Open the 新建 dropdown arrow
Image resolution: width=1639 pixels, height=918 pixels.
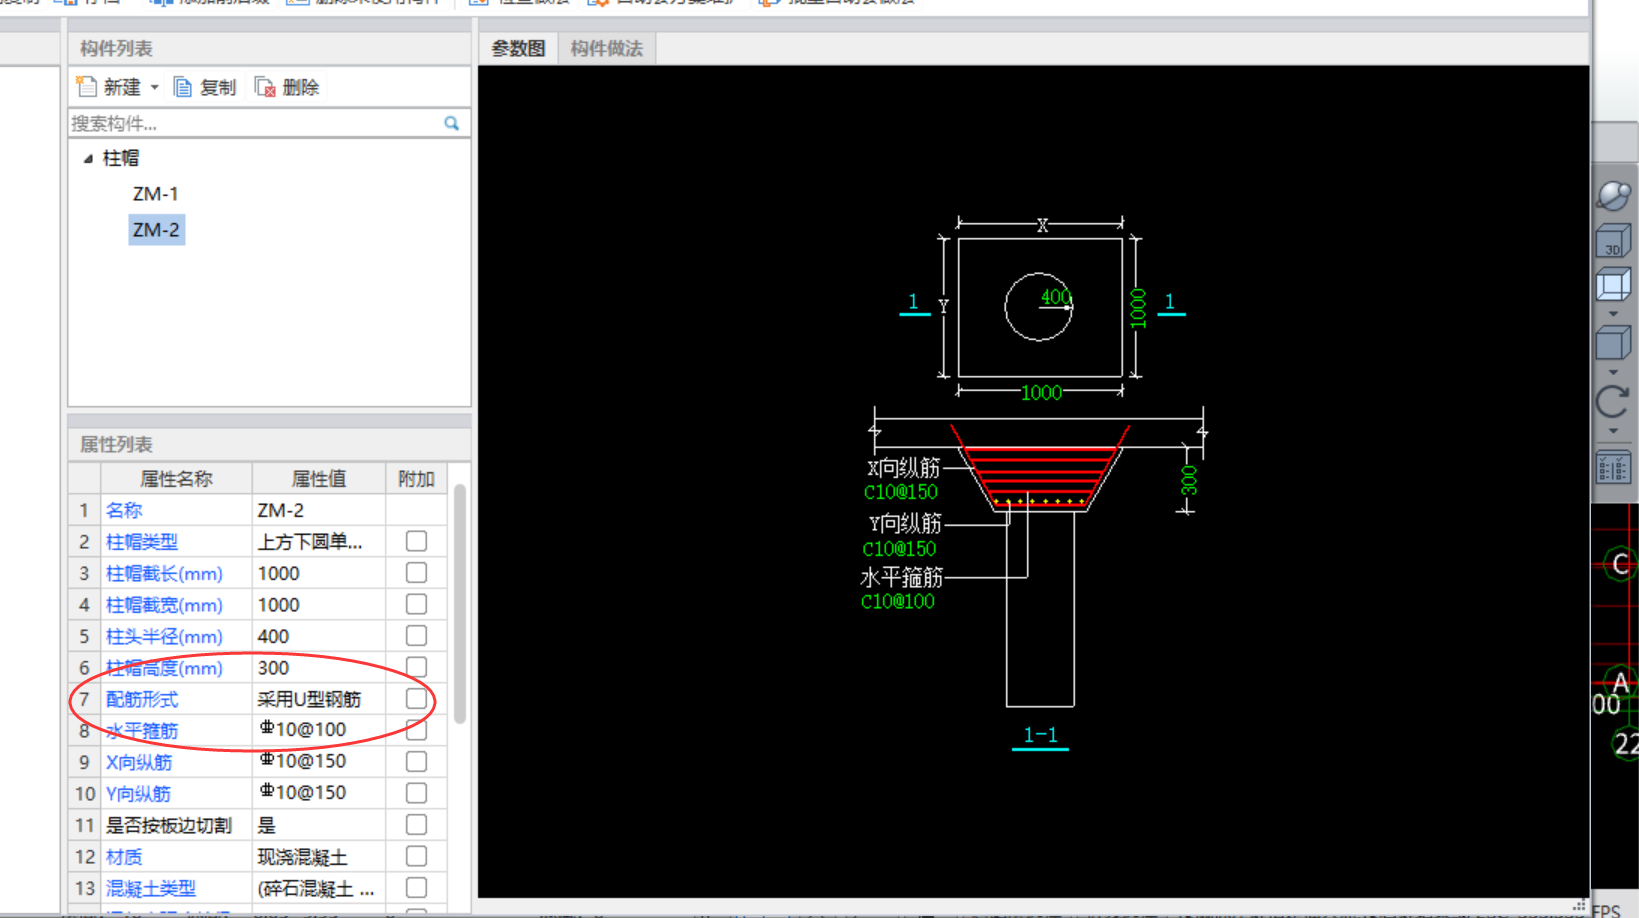coord(155,88)
